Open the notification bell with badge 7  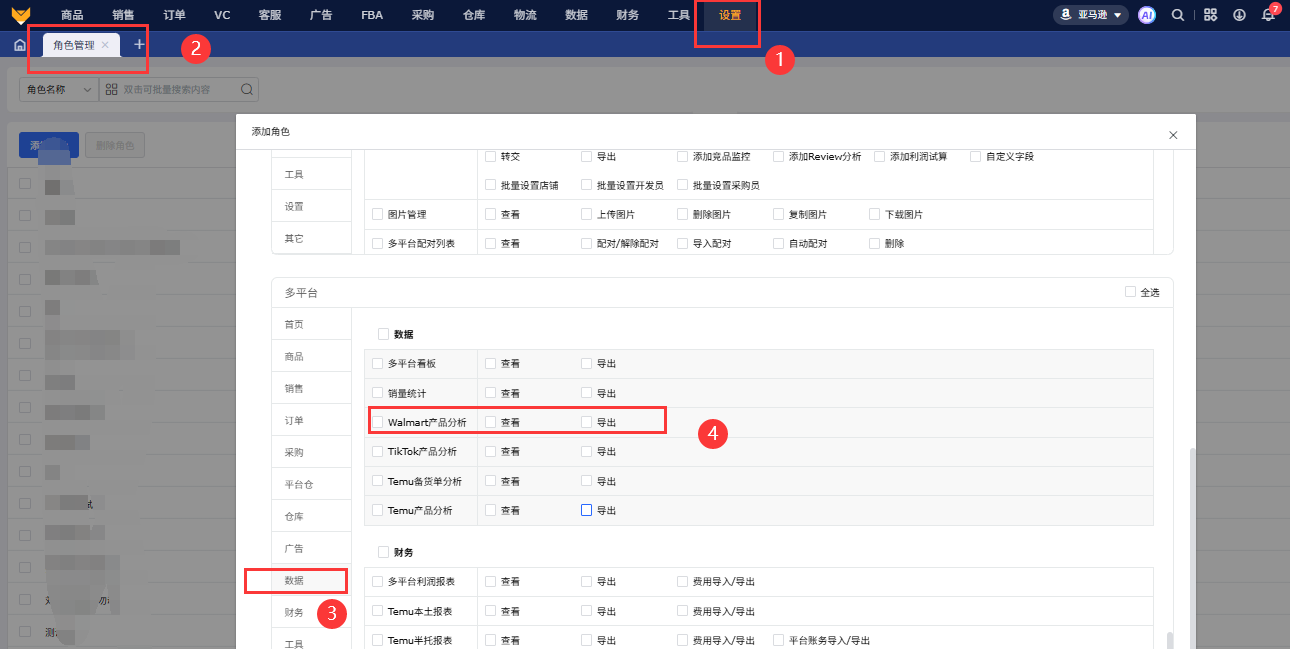pyautogui.click(x=1268, y=15)
